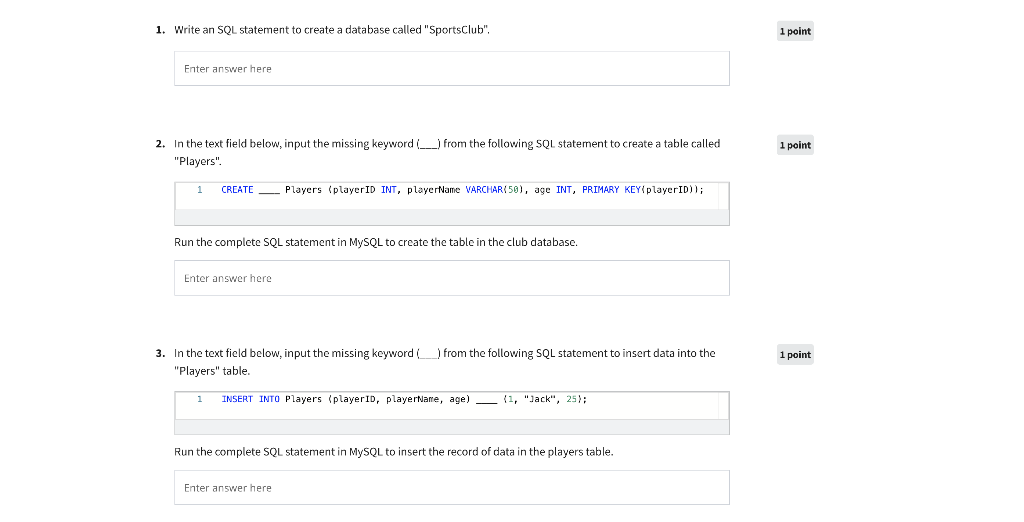Click the instruction about inserting the record in MySQL

(394, 451)
